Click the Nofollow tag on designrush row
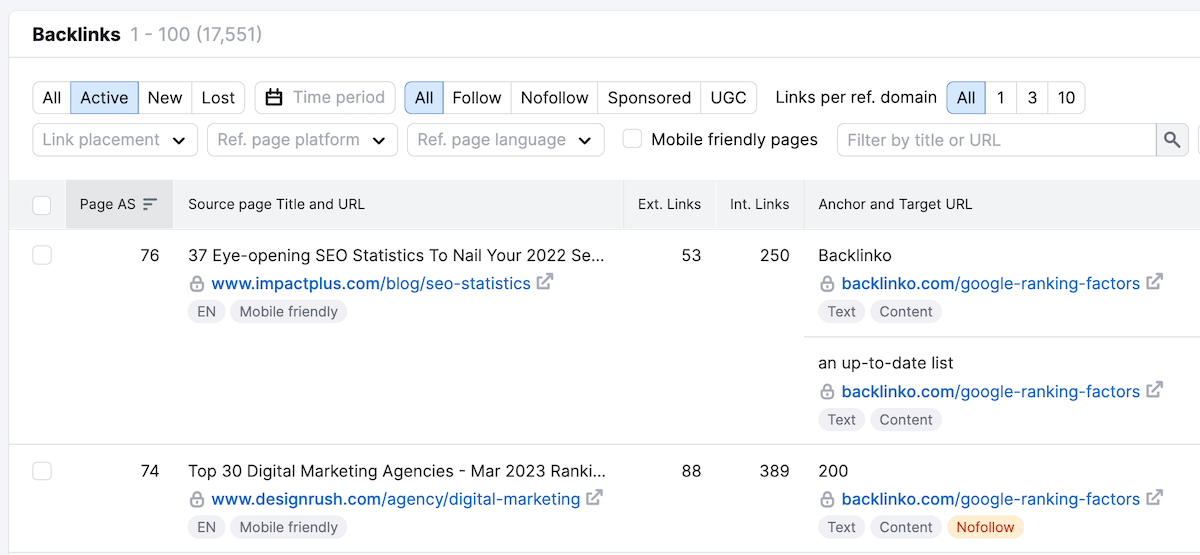The width and height of the screenshot is (1200, 555). 985,527
